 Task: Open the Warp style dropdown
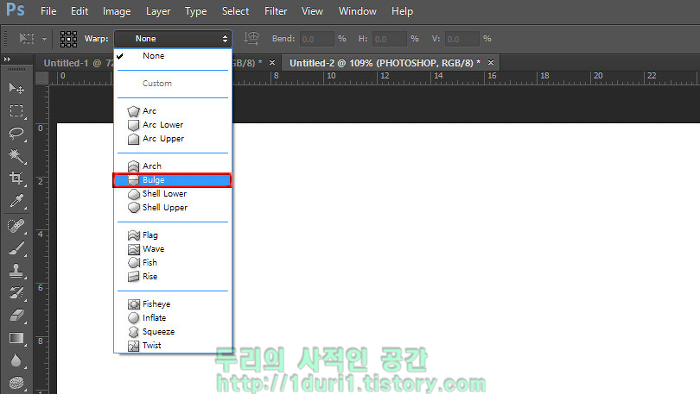point(173,39)
